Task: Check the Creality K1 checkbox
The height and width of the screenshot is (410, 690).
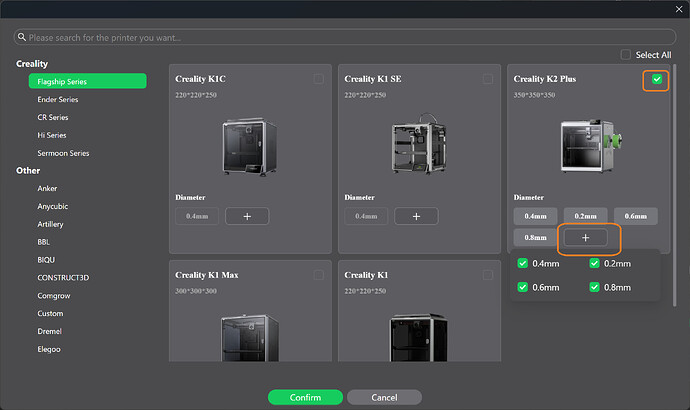Action: (x=488, y=275)
